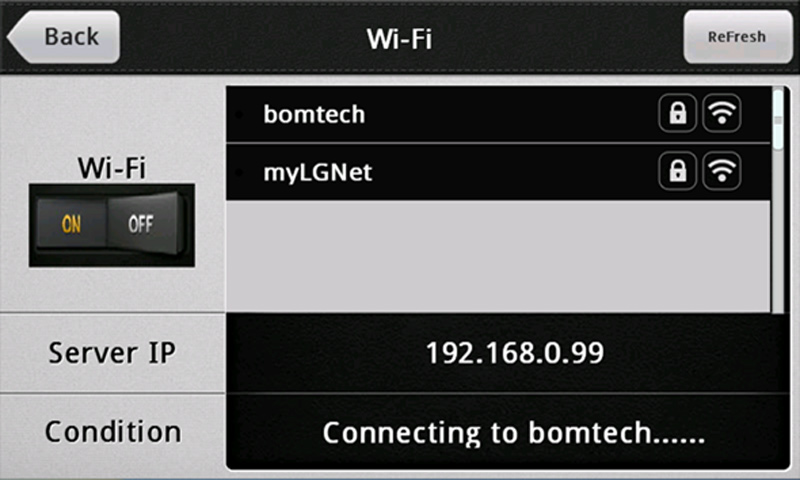The image size is (800, 480).
Task: Click the network list scrollbar thumb
Action: (x=778, y=119)
